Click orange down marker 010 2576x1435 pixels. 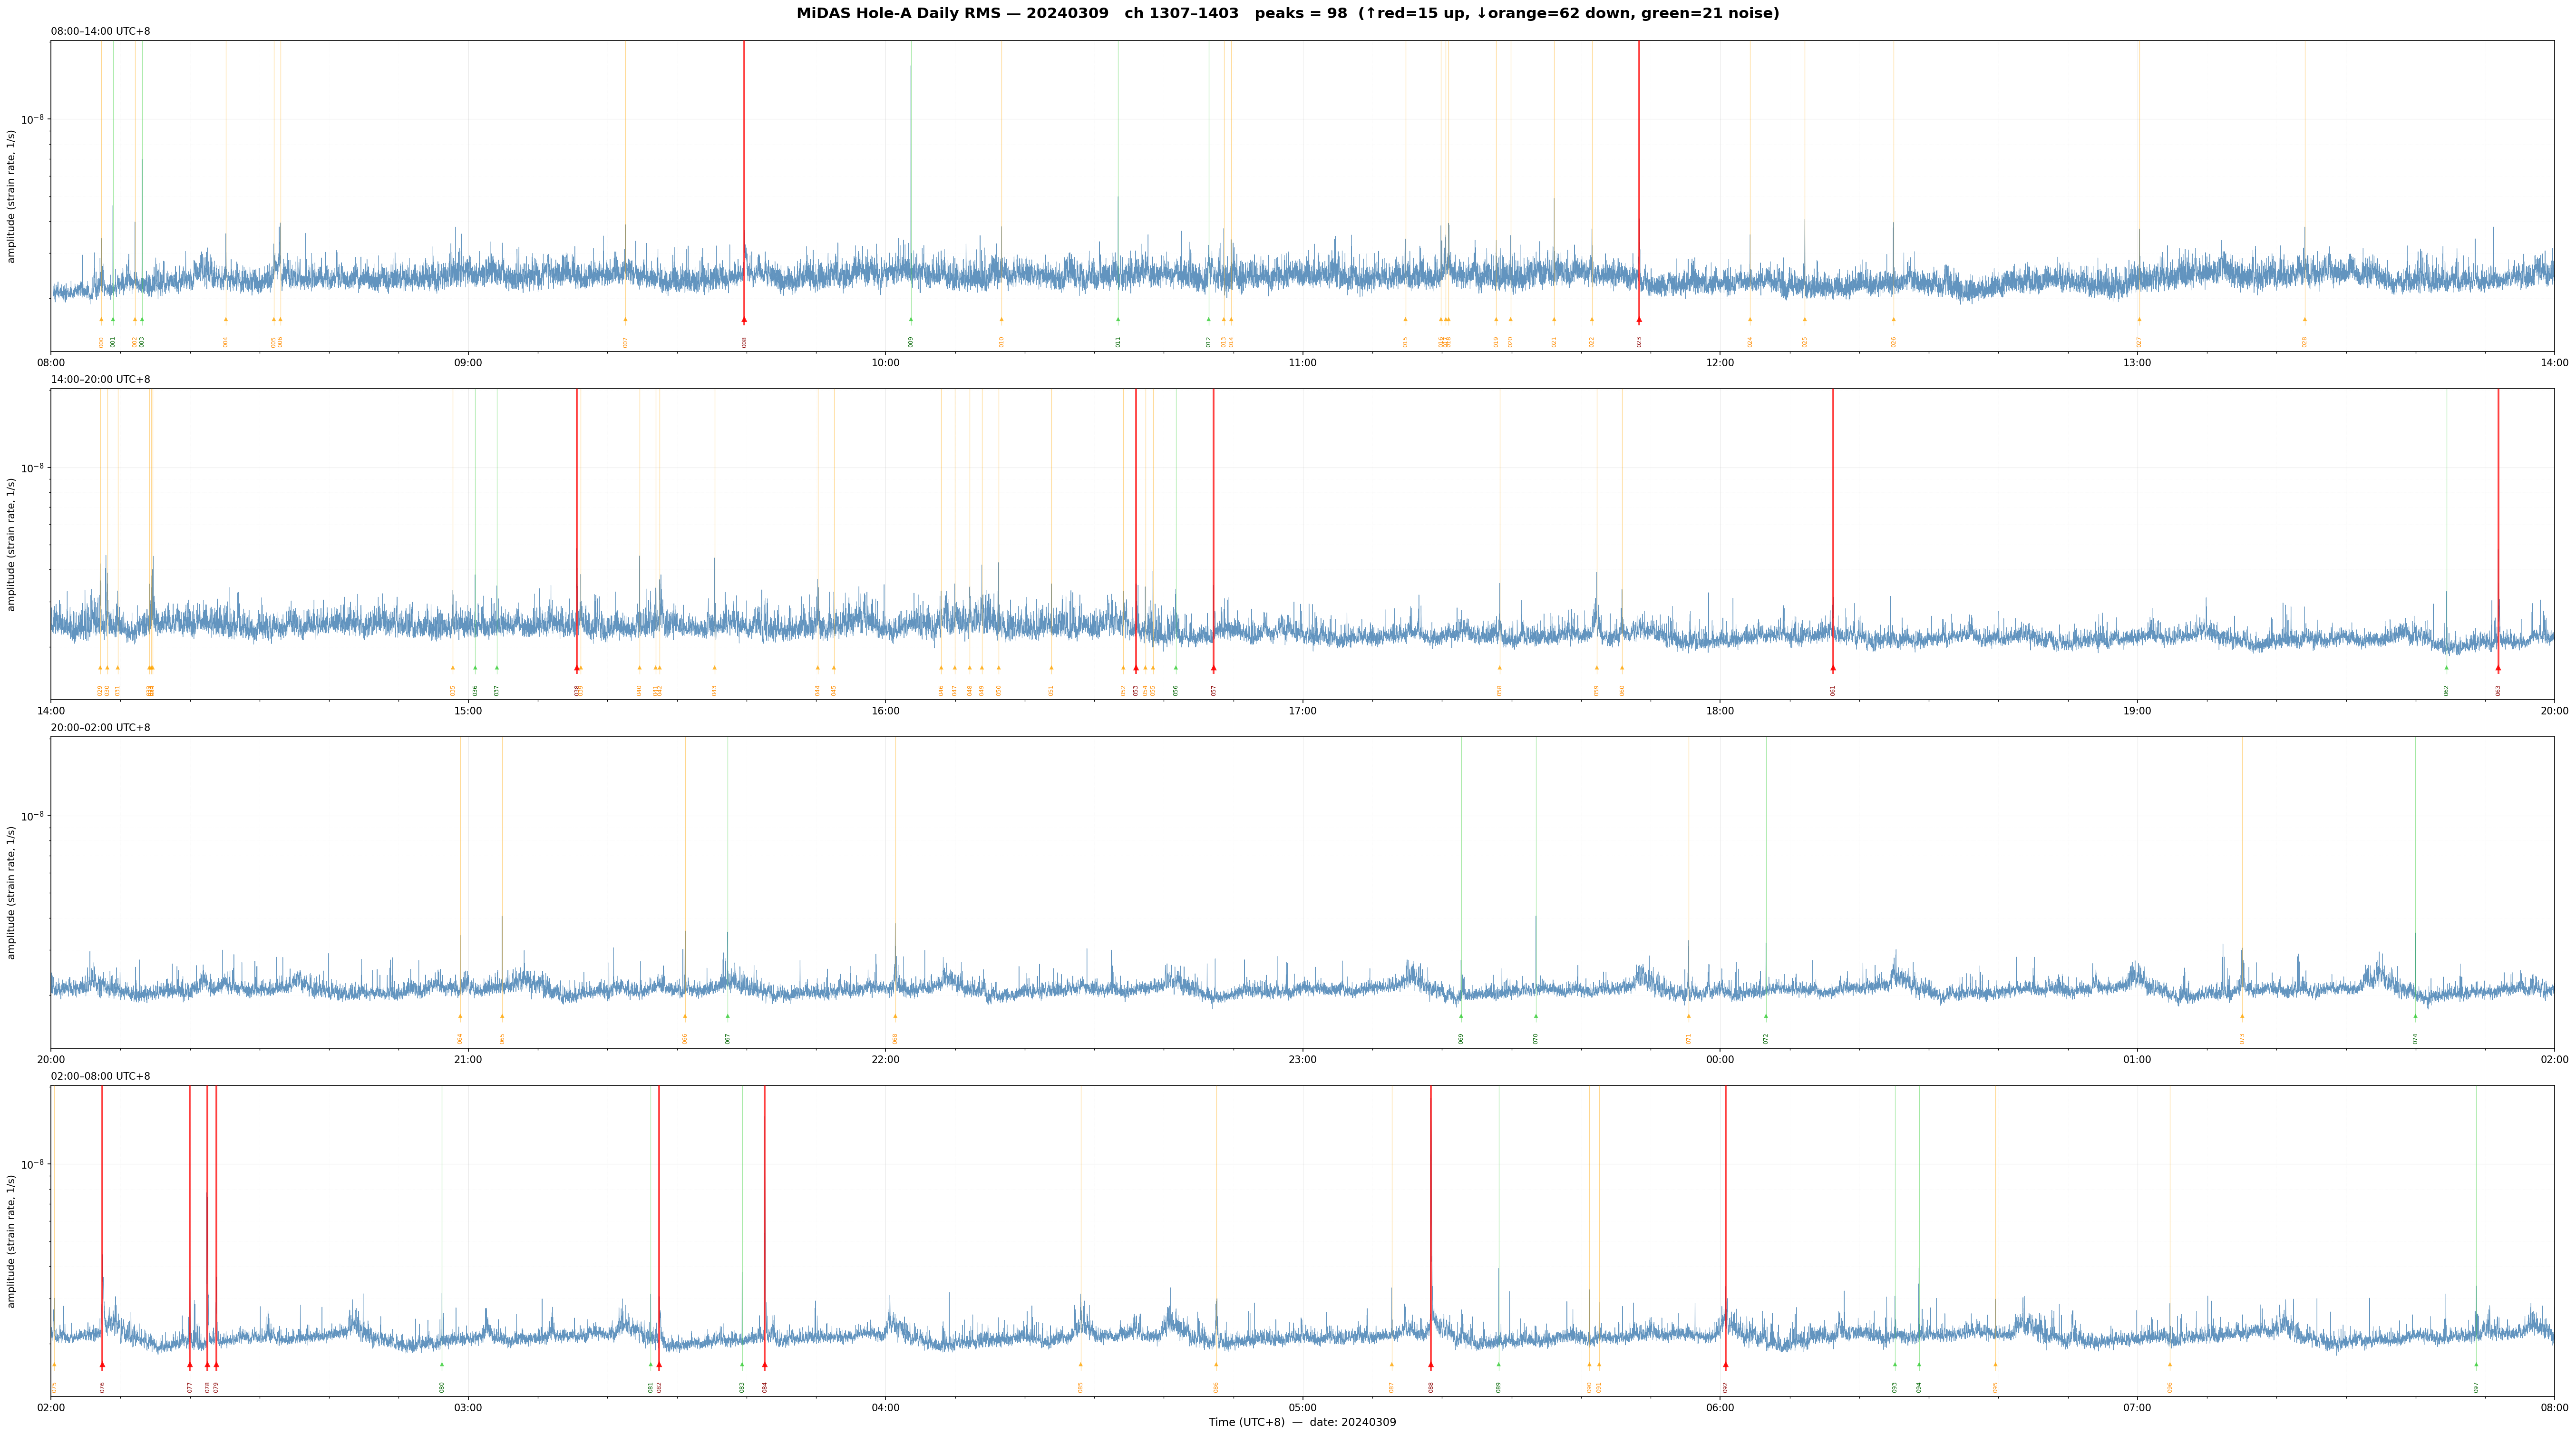click(x=1001, y=320)
